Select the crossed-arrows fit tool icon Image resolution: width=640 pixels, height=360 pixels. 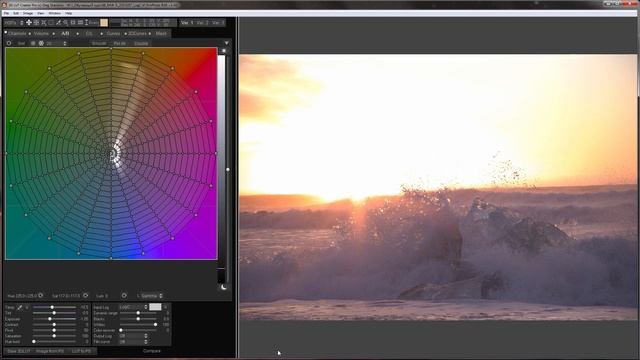point(44,22)
